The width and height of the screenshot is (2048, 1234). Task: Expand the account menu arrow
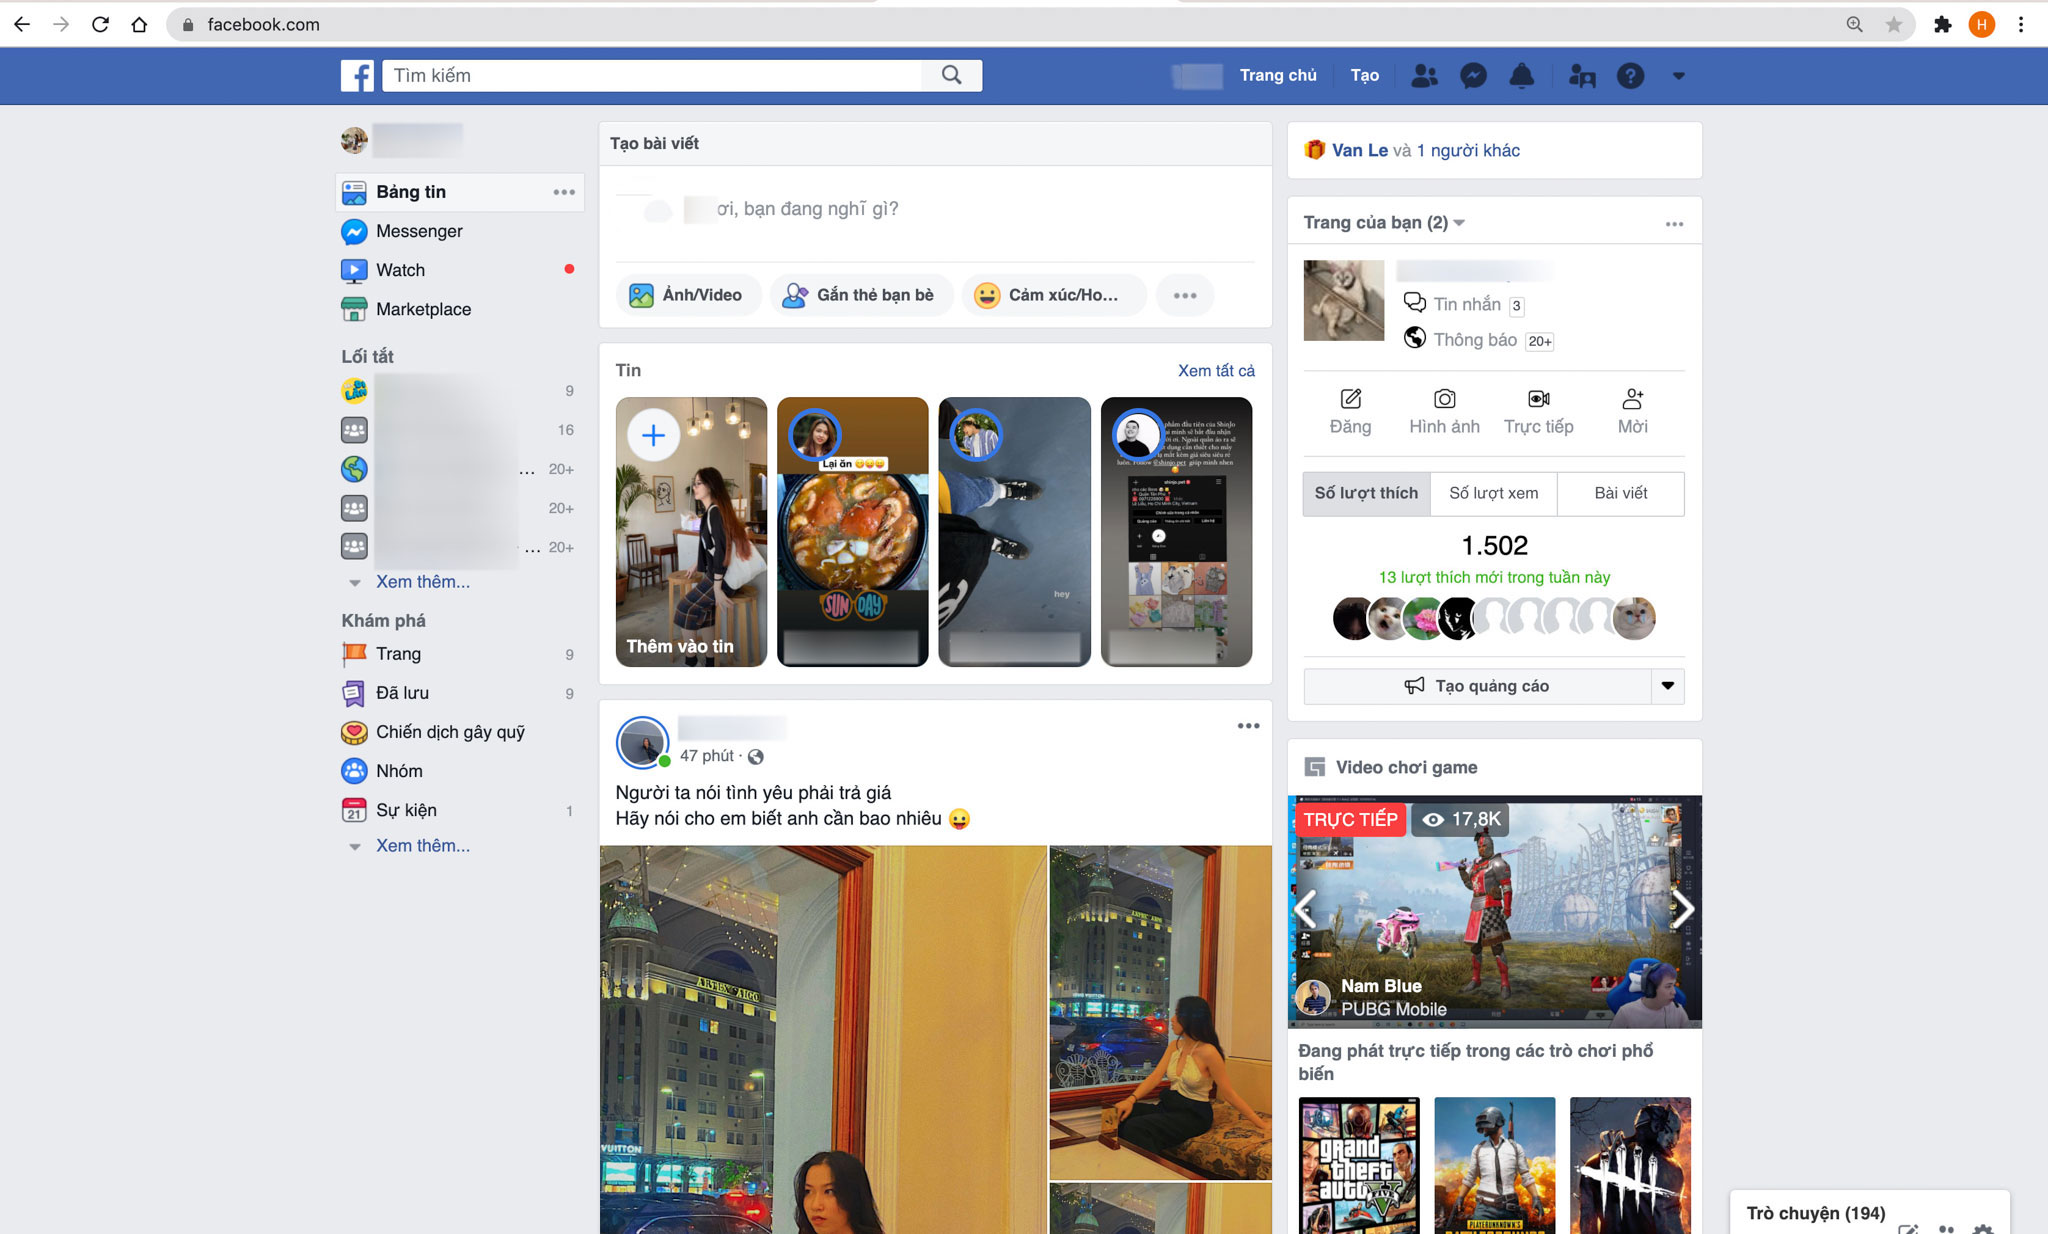point(1678,76)
